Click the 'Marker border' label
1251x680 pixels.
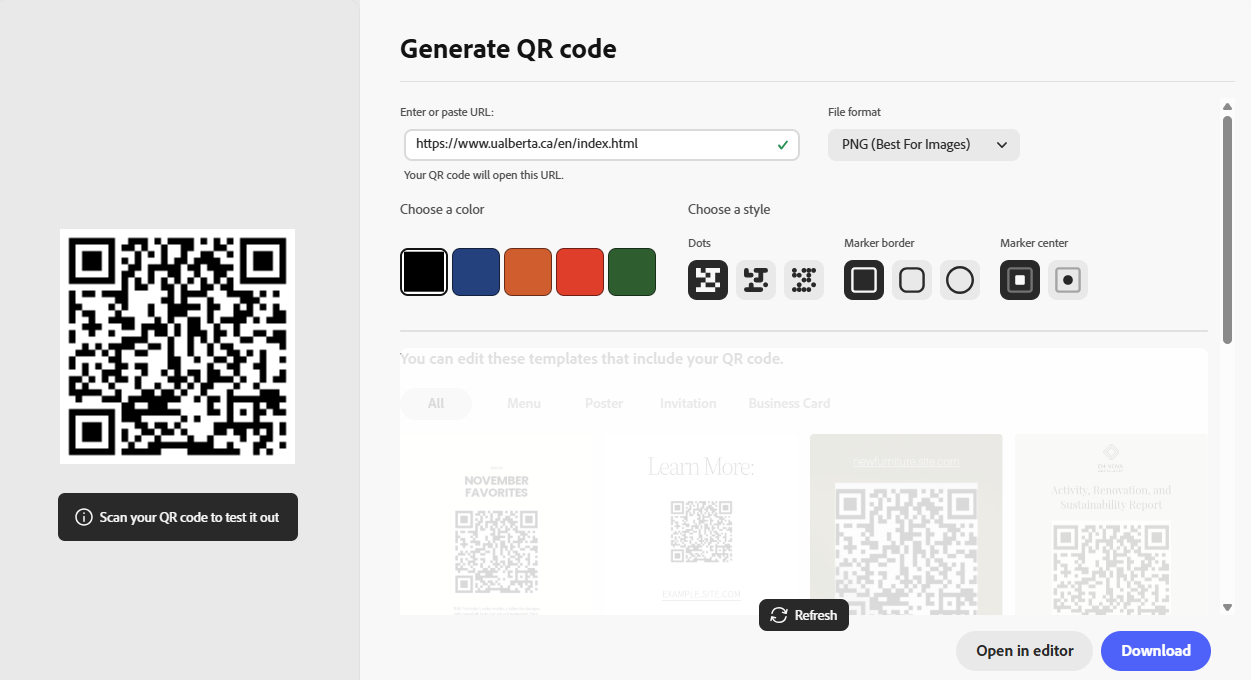(x=879, y=243)
